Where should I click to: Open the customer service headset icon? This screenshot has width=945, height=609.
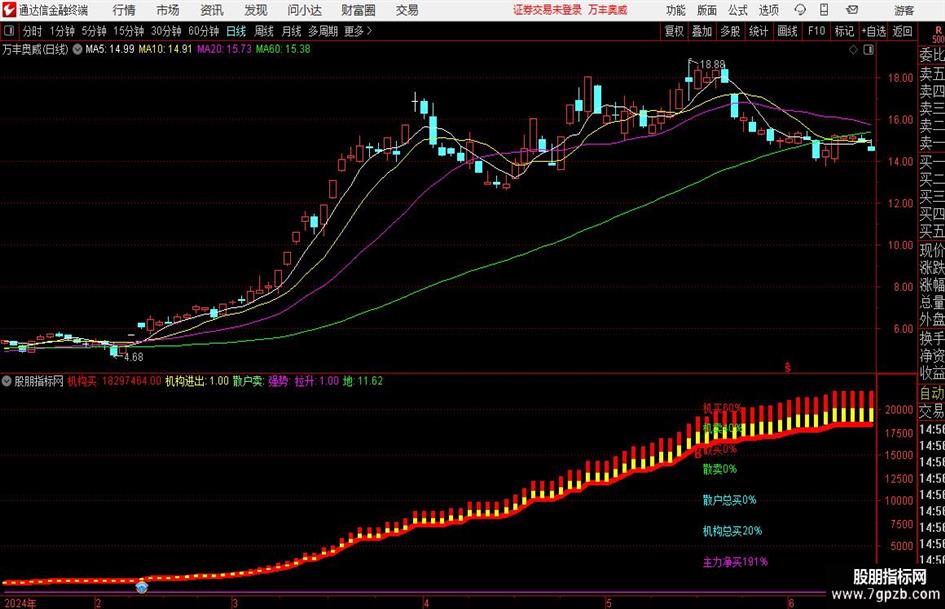[x=800, y=10]
